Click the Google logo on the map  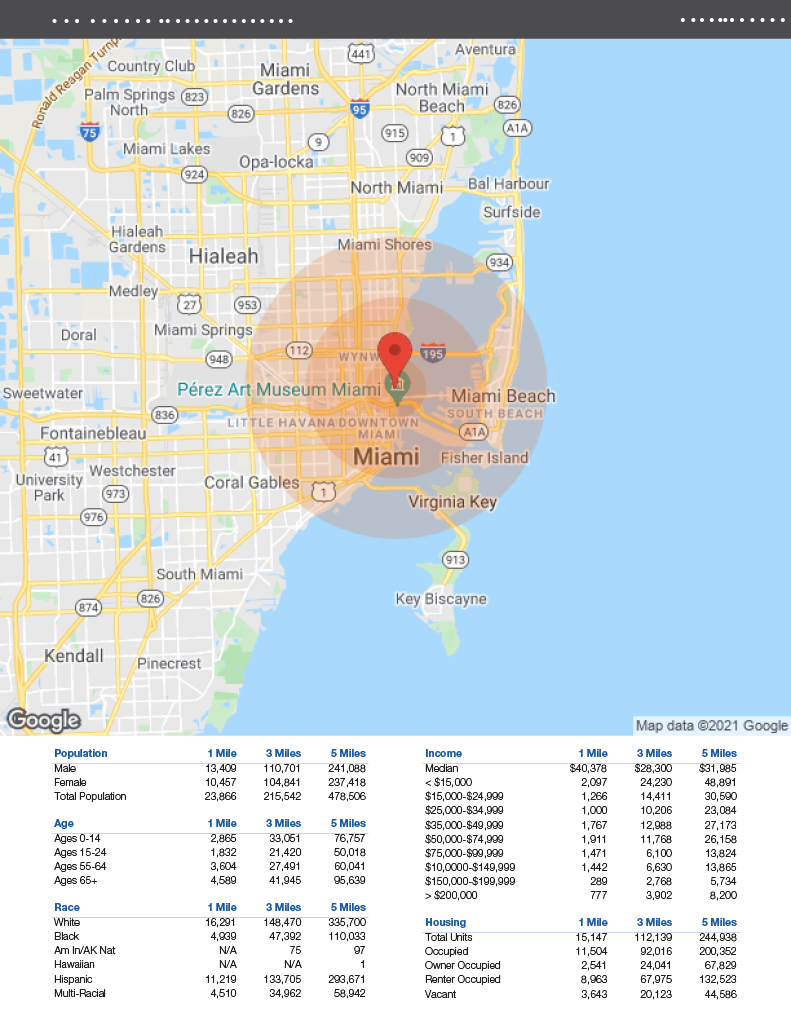[x=43, y=720]
